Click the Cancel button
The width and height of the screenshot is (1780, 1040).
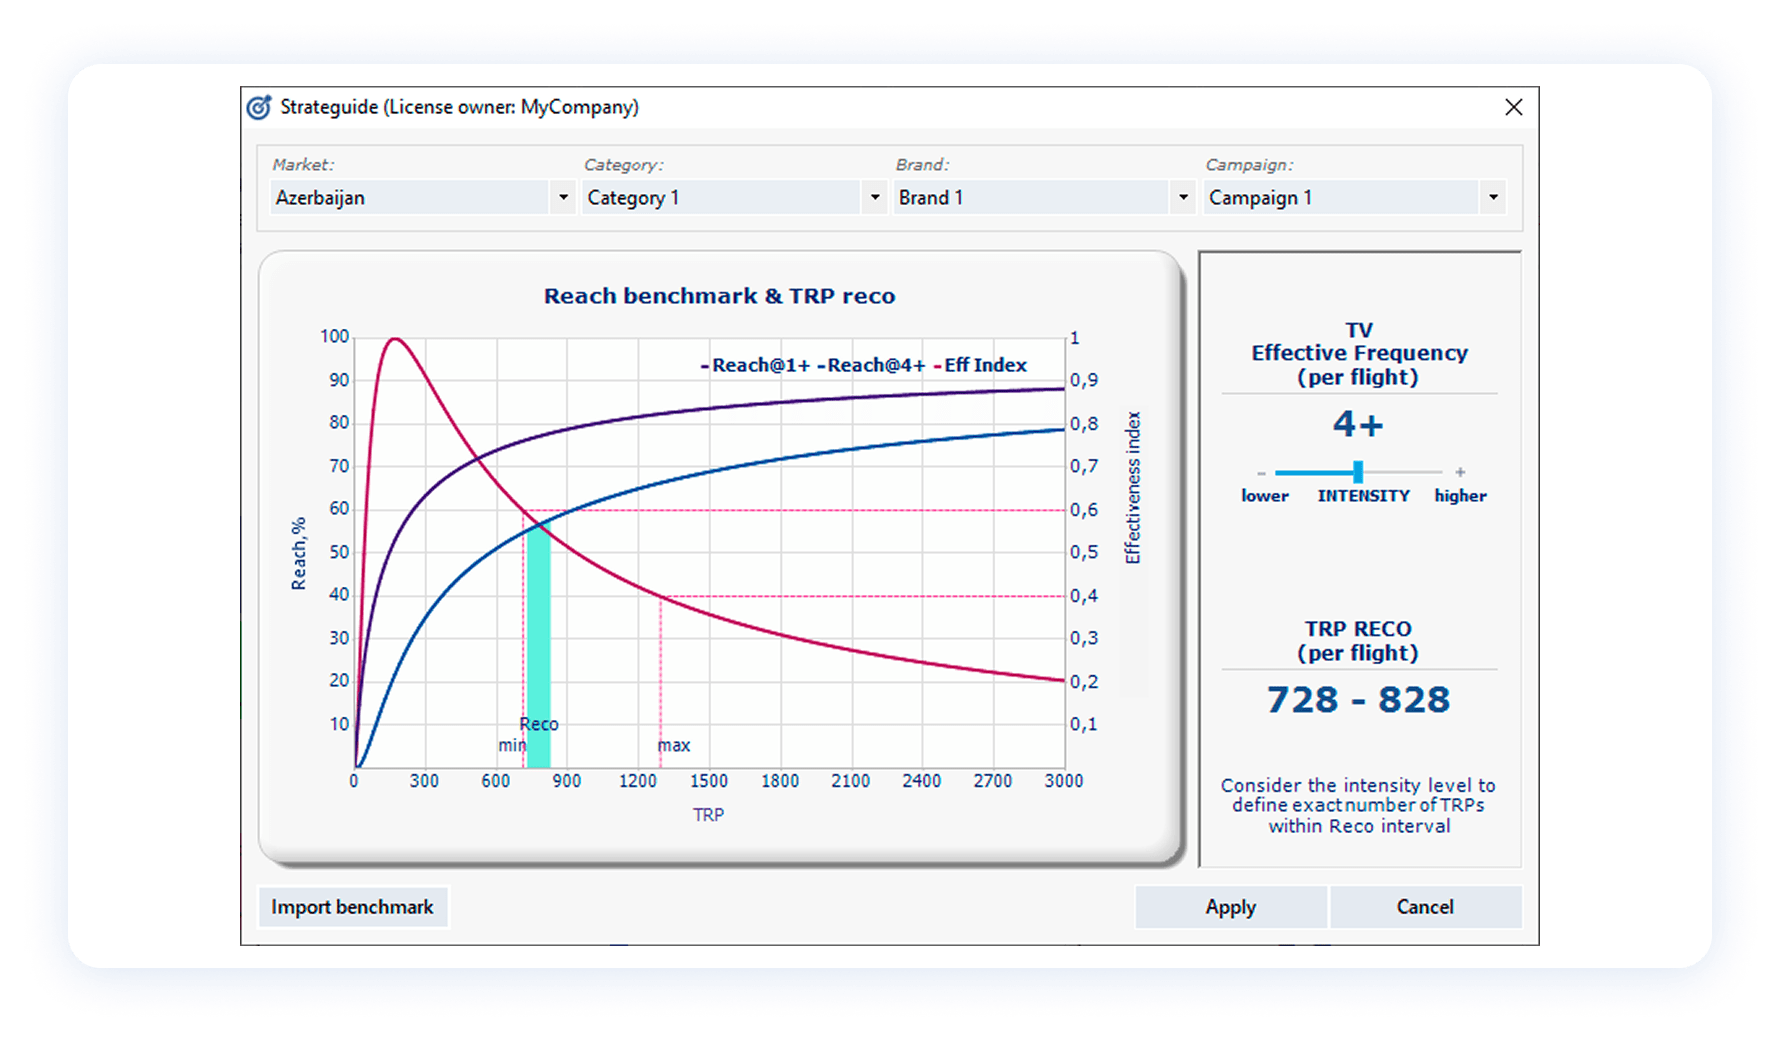1425,907
